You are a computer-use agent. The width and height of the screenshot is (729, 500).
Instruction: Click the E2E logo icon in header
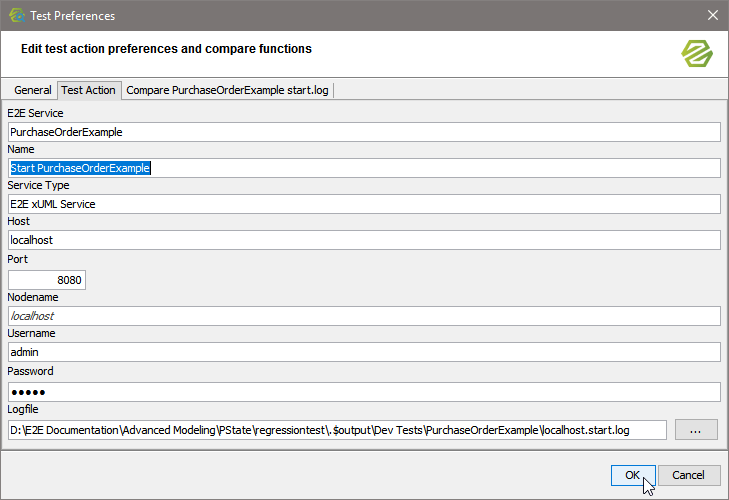[x=696, y=53]
